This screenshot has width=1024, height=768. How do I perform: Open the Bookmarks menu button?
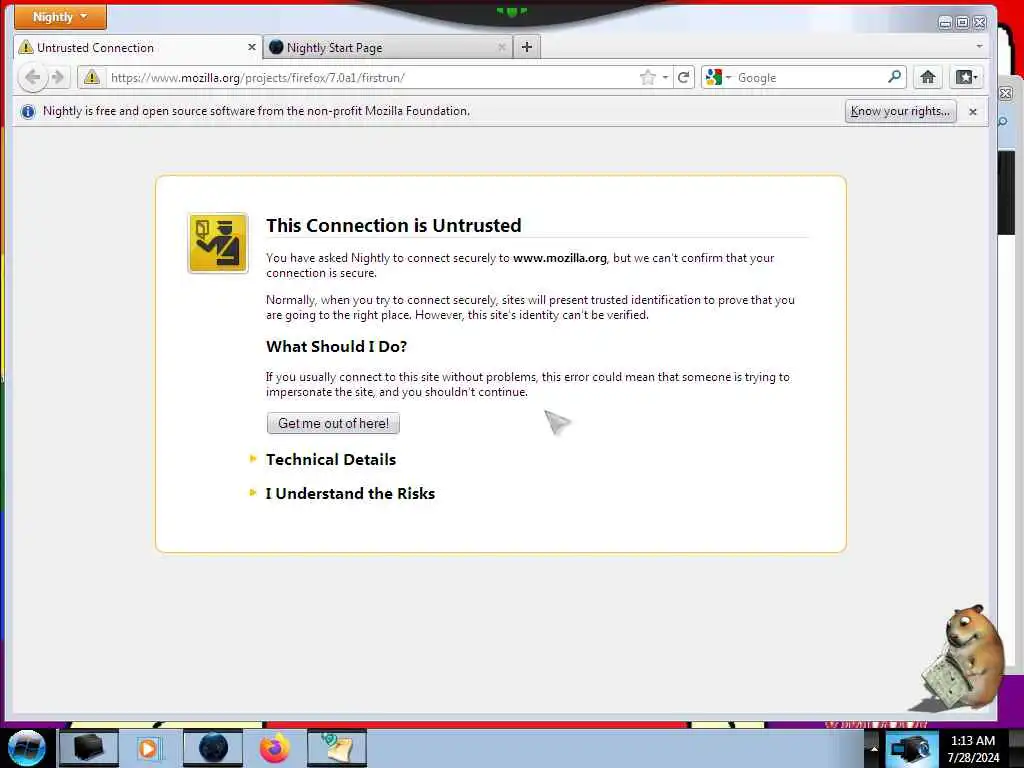pyautogui.click(x=966, y=78)
